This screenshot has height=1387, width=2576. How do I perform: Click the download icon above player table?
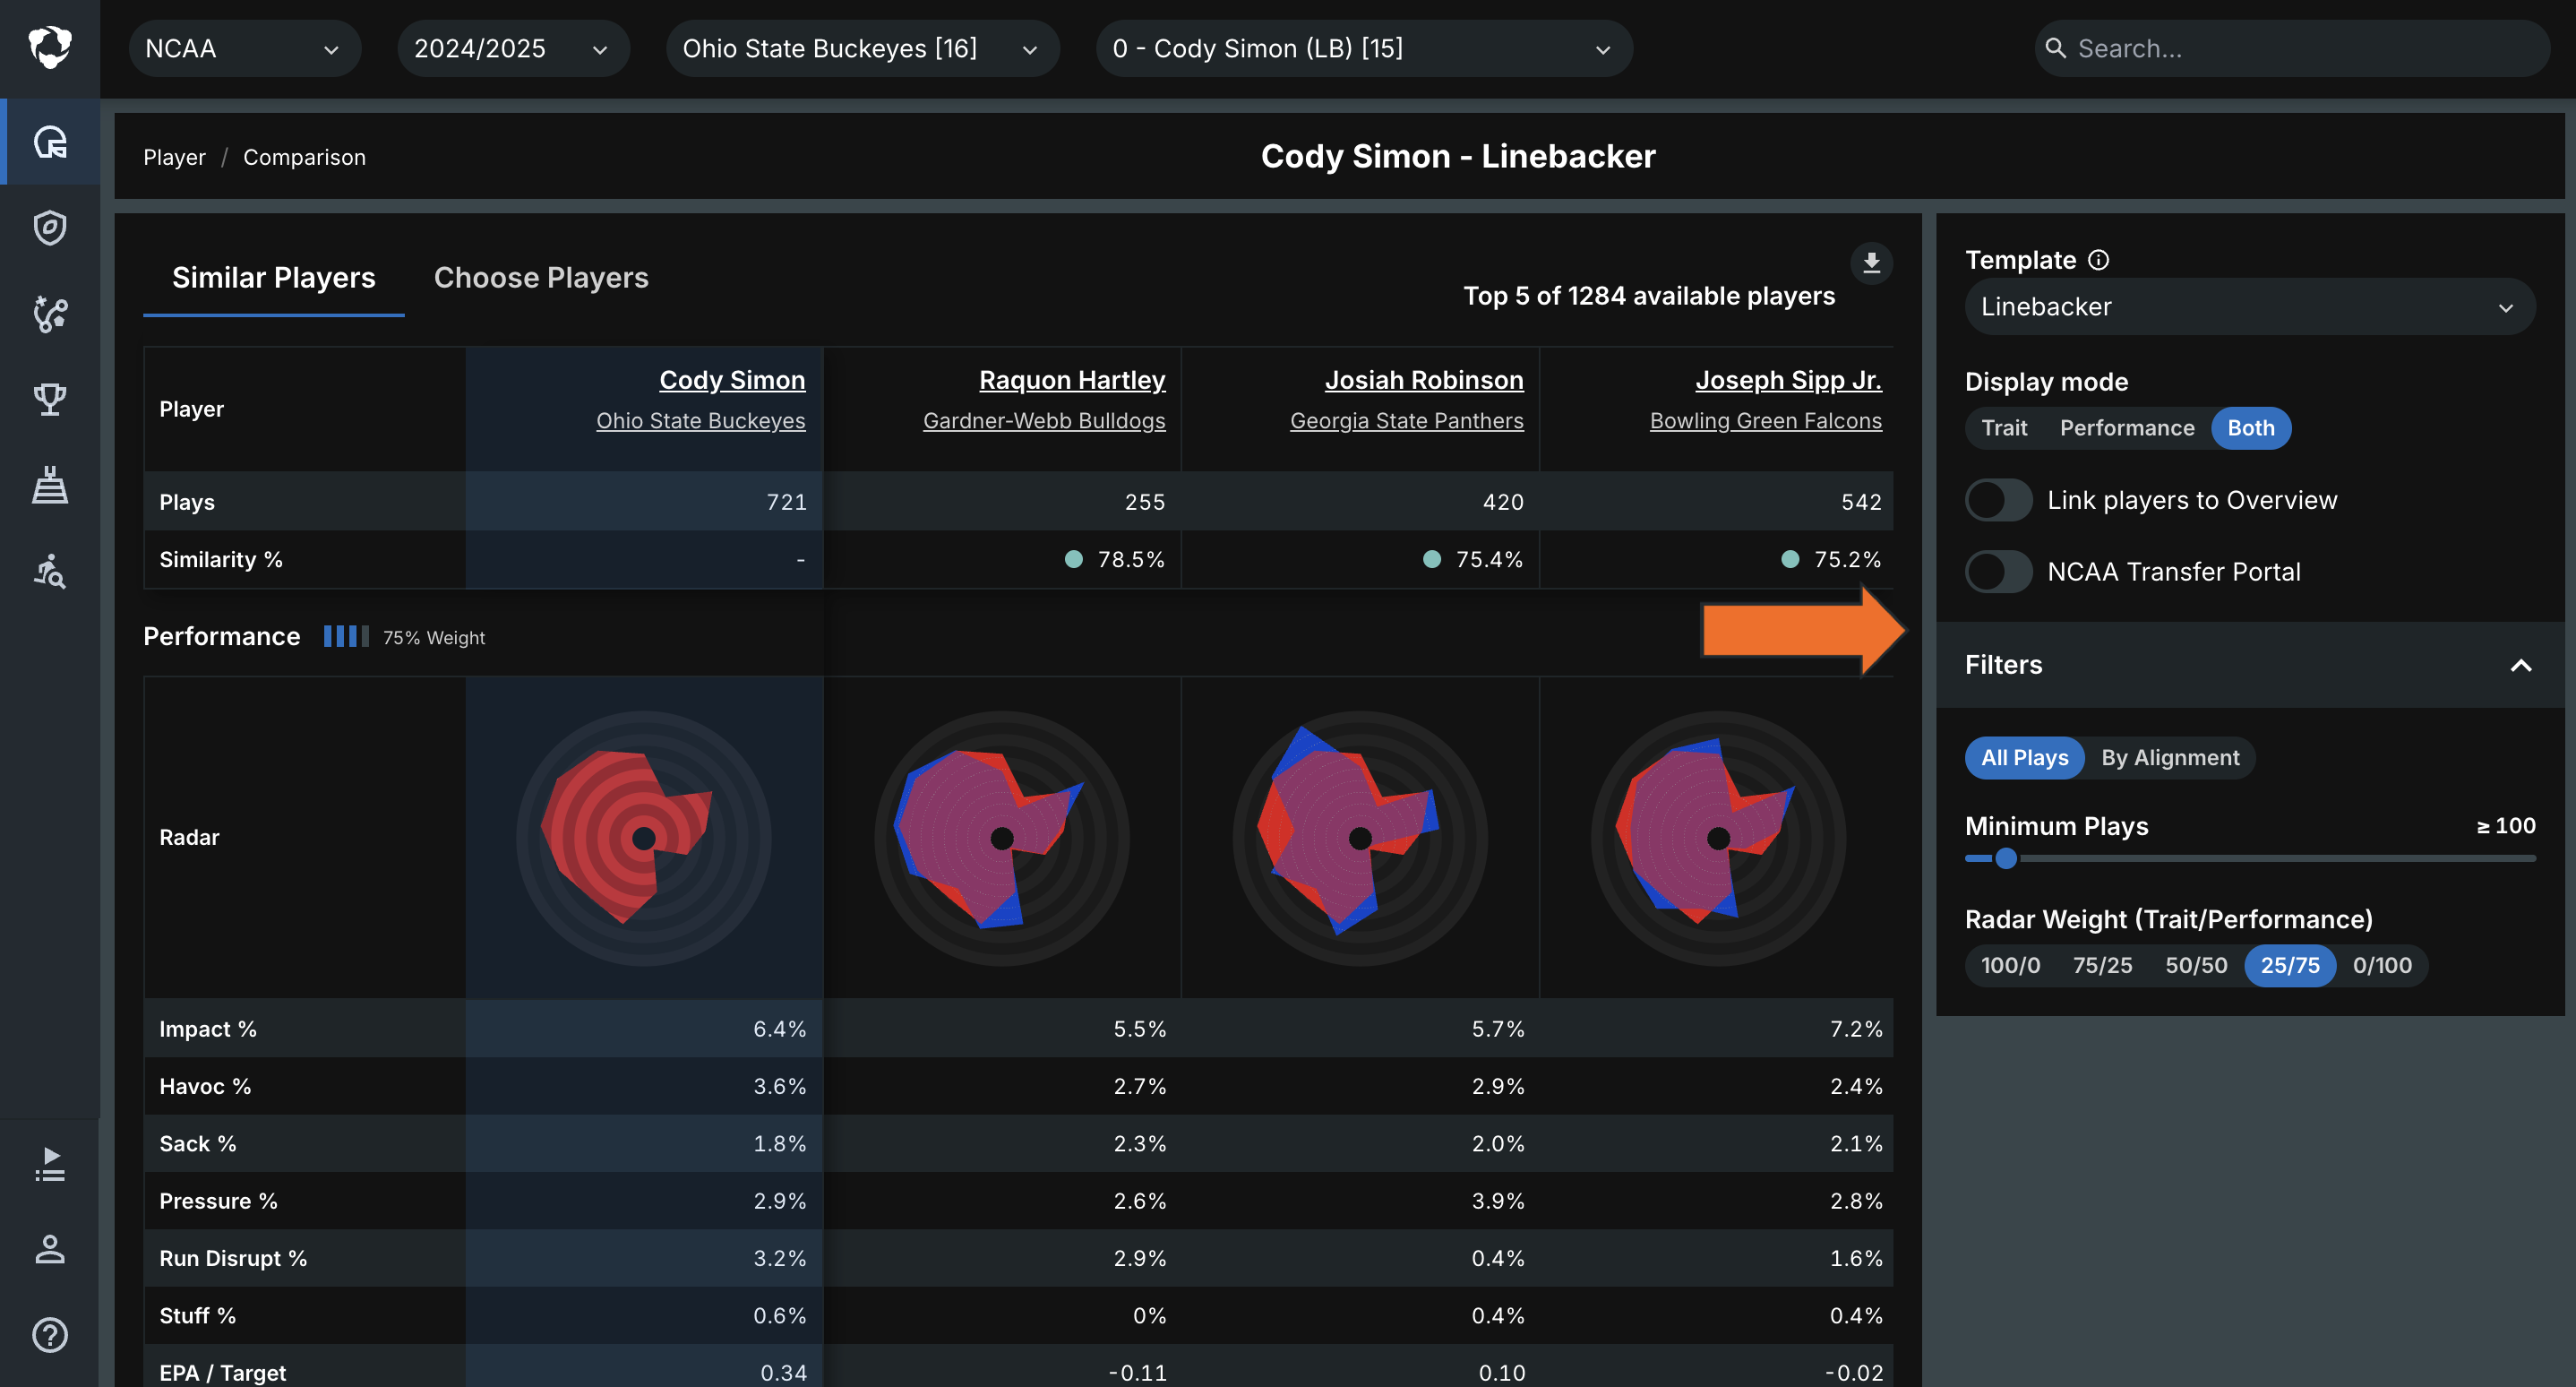tap(1871, 263)
